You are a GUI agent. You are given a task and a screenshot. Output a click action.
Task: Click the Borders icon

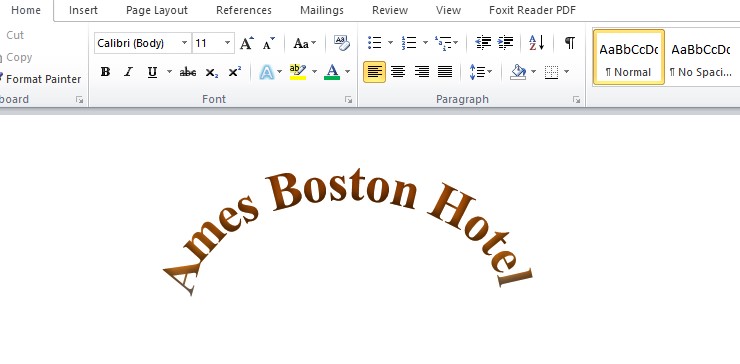coord(551,72)
